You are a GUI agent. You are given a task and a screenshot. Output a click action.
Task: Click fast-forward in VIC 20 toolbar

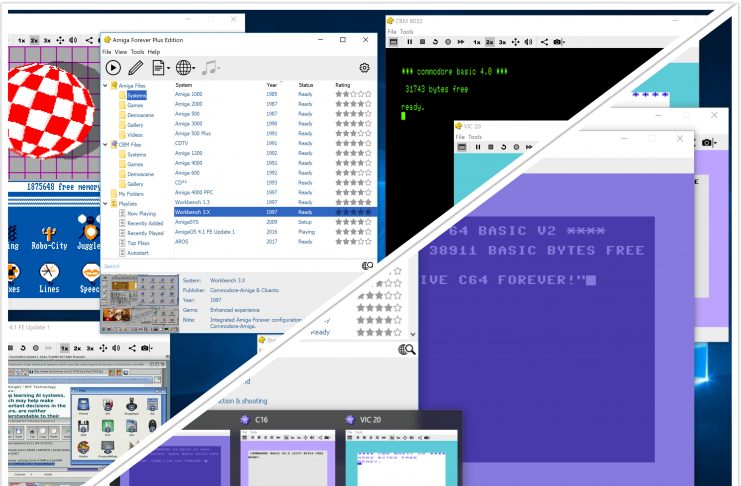[x=529, y=147]
